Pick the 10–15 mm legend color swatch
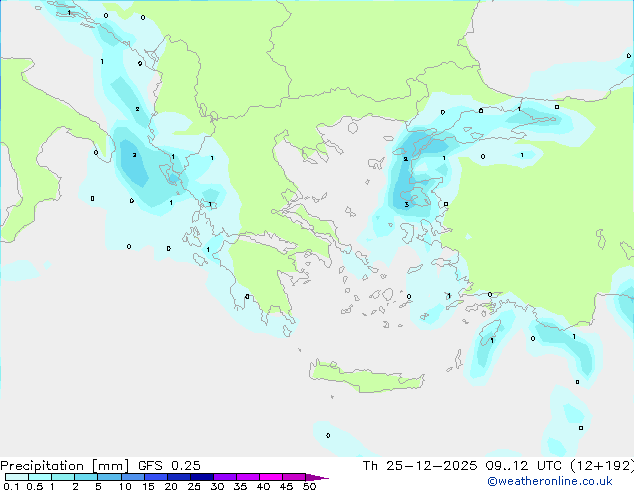 (x=132, y=477)
